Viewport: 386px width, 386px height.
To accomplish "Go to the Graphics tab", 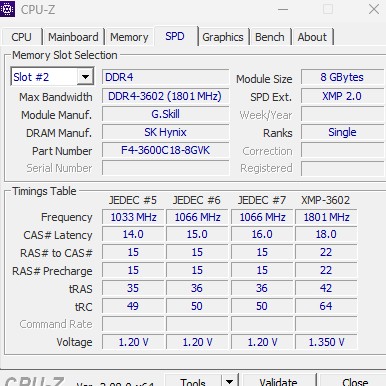I will click(x=223, y=37).
